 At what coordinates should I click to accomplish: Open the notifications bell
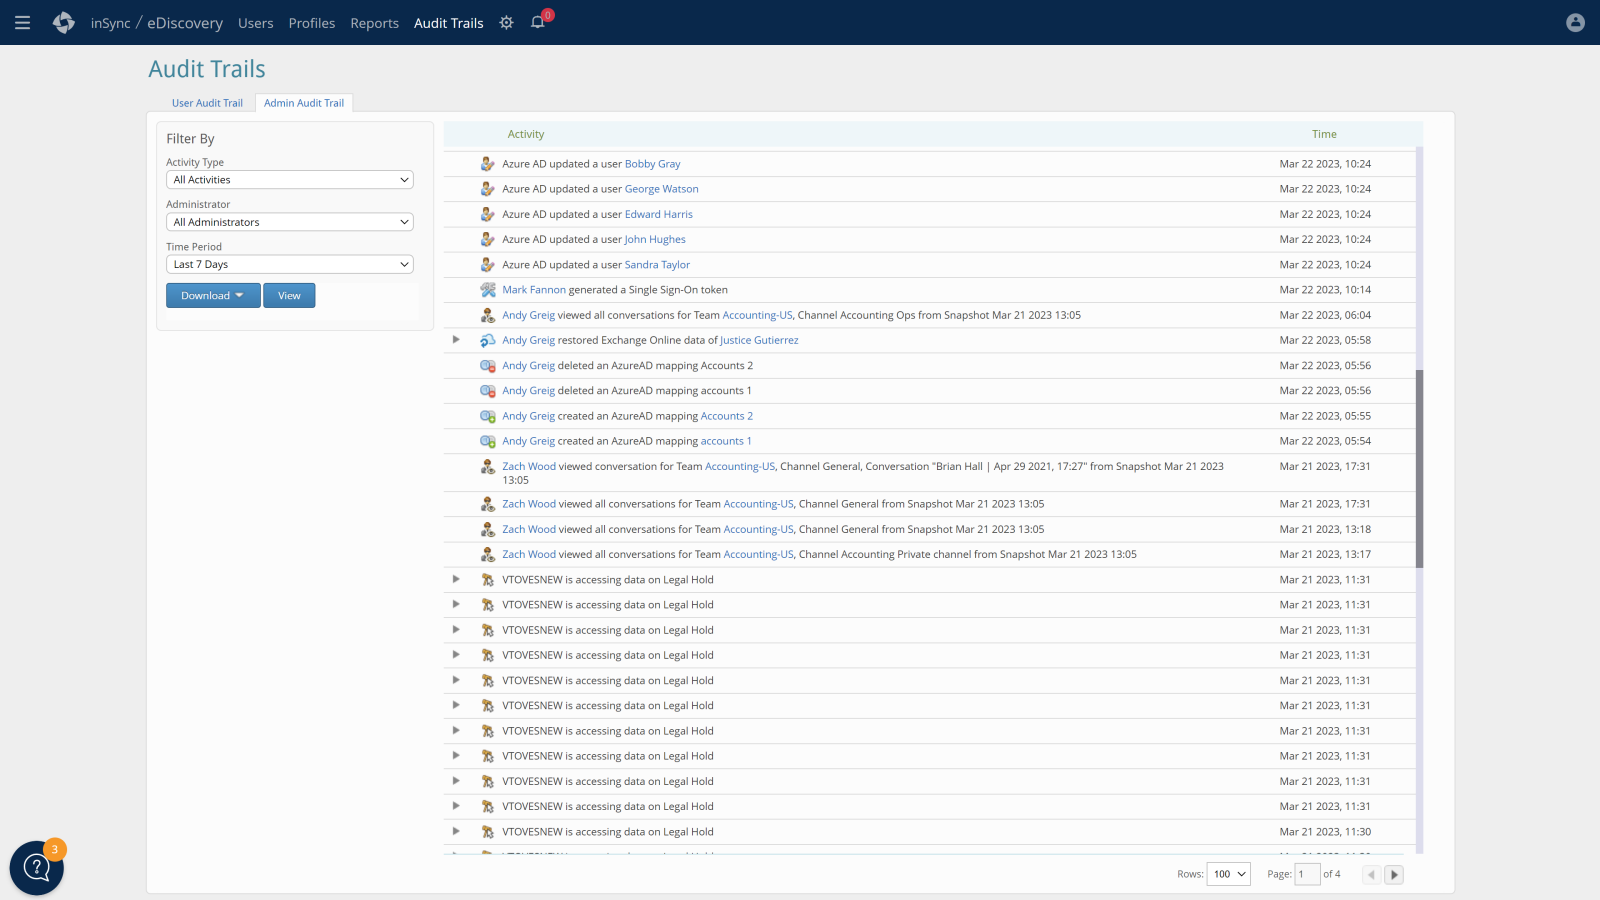pos(538,22)
